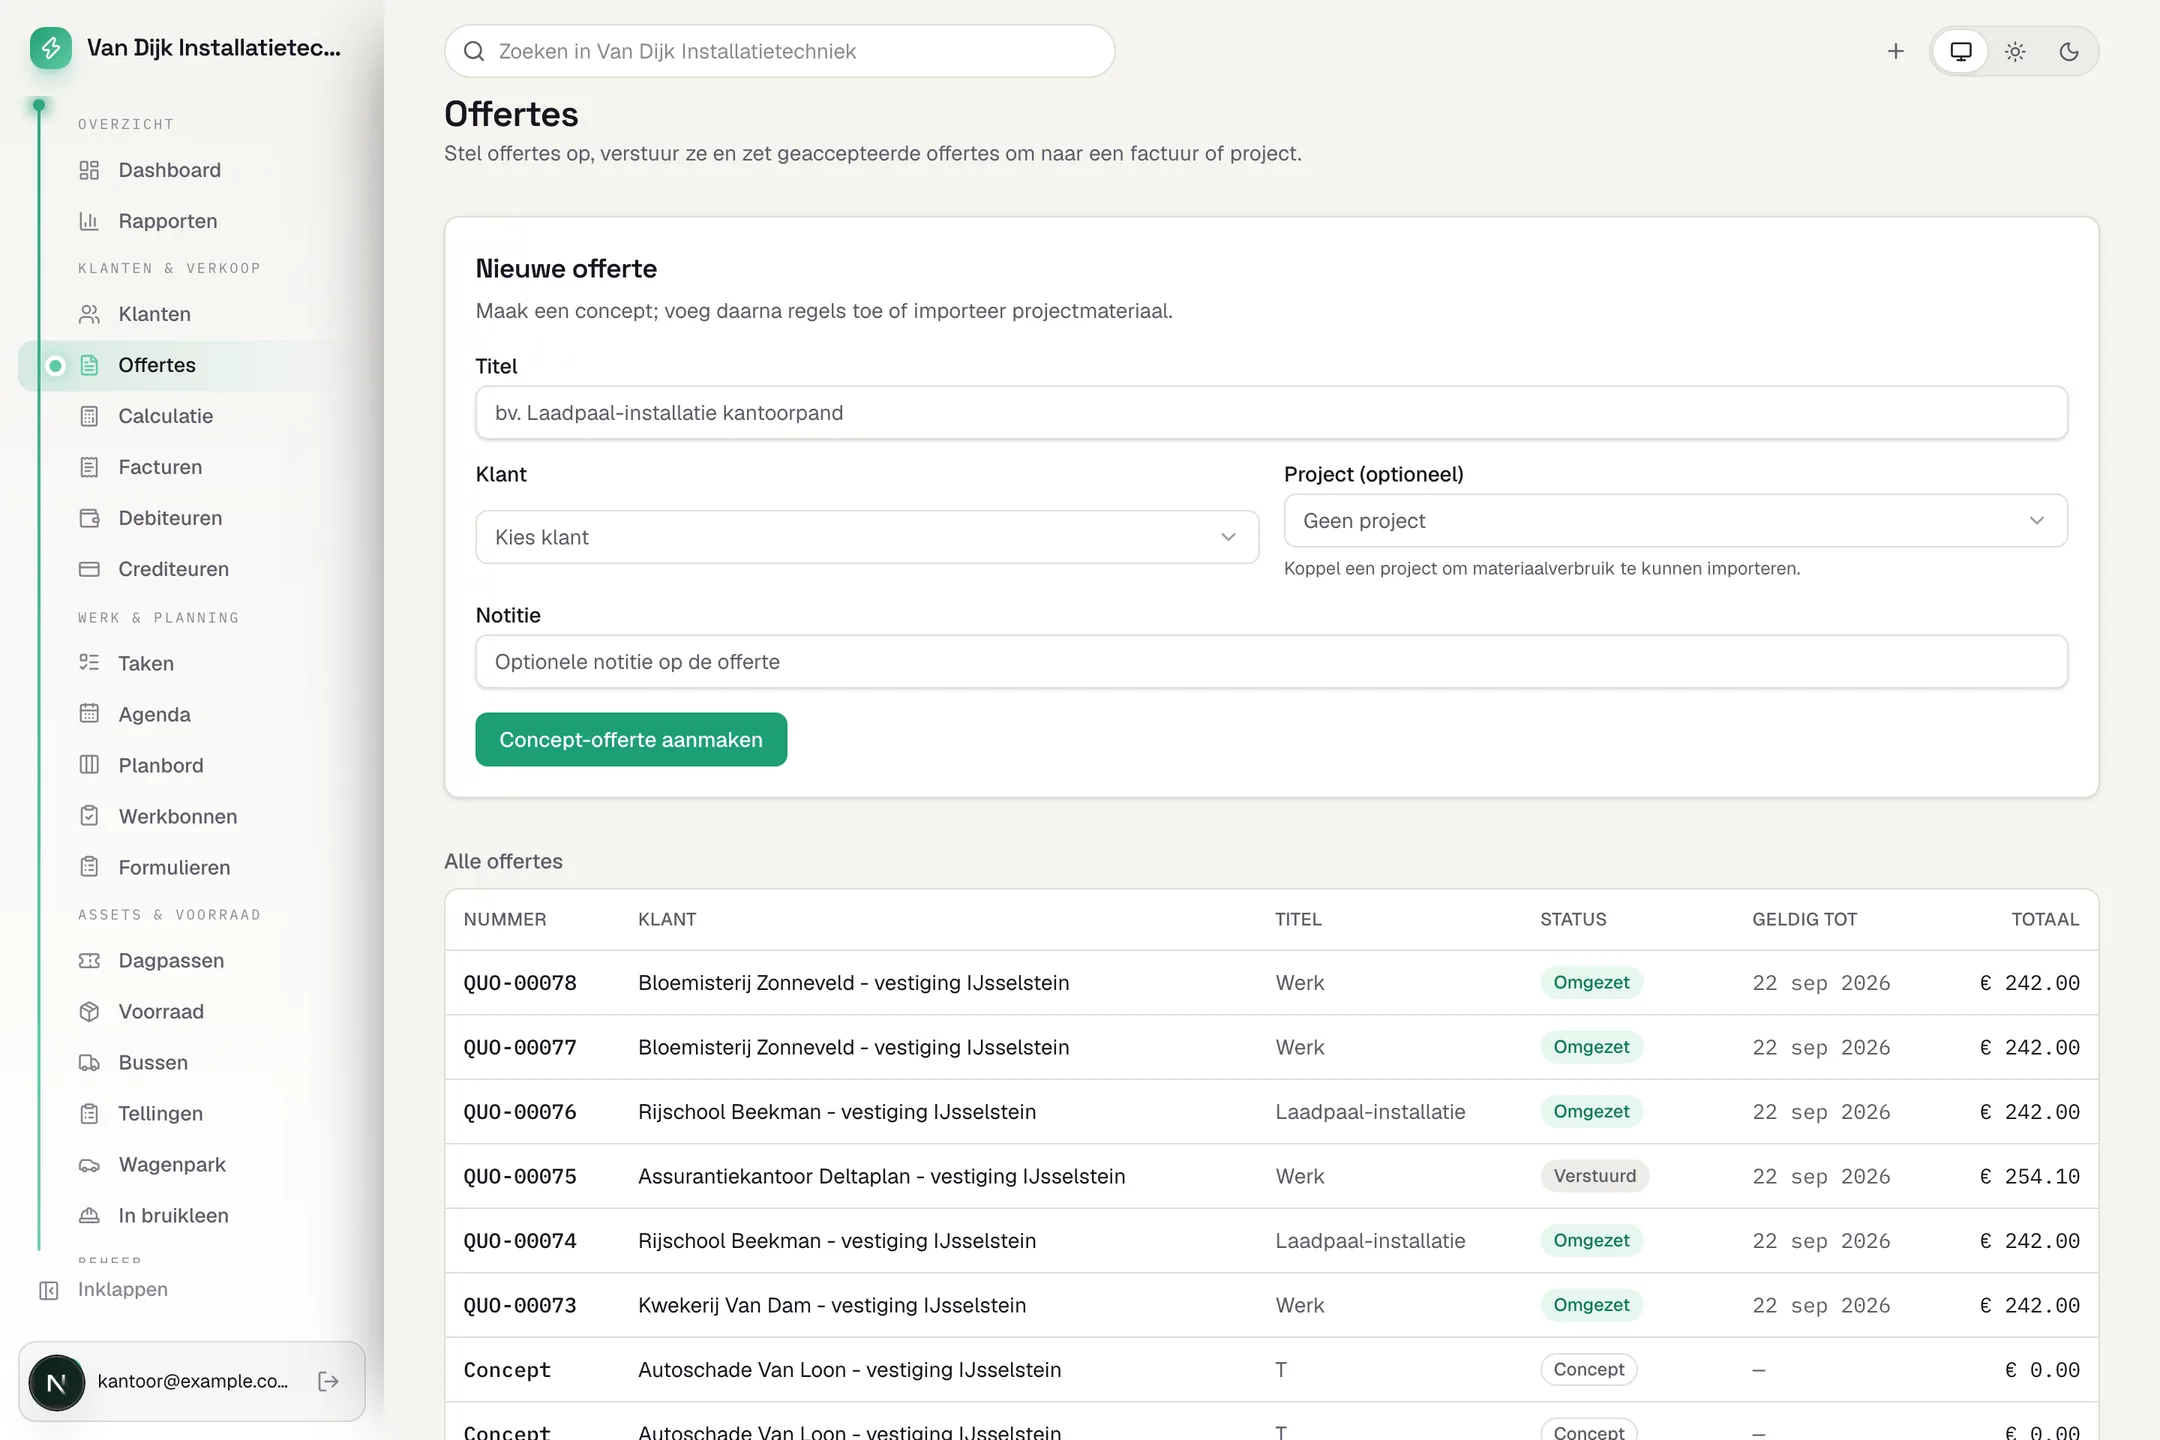2160x1440 pixels.
Task: Open Wagenpark label in sidebar
Action: point(172,1164)
